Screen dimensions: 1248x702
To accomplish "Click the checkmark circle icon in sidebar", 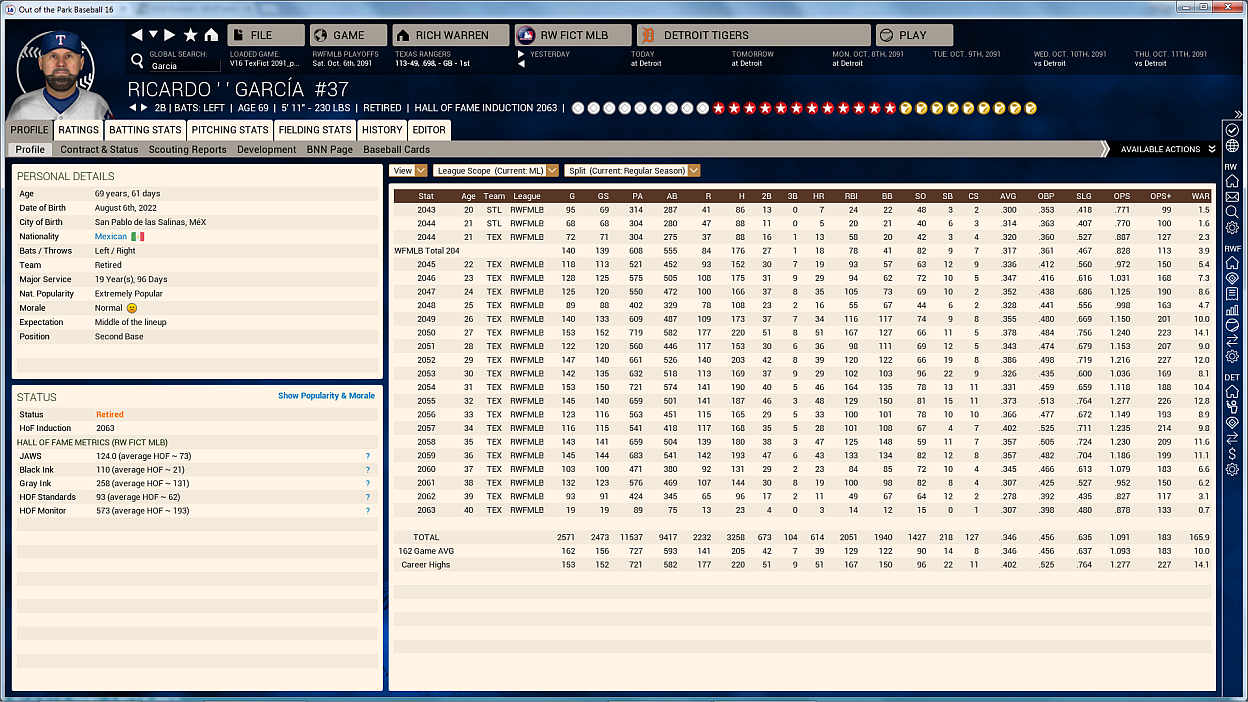I will [1232, 130].
